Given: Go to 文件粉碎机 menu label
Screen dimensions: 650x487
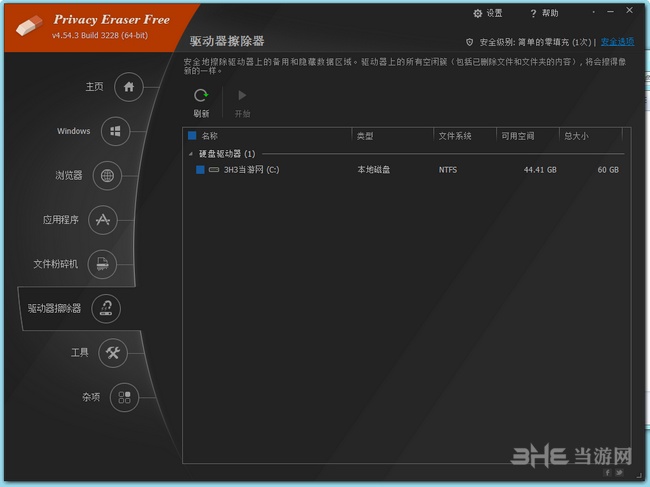Looking at the screenshot, I should pyautogui.click(x=56, y=264).
